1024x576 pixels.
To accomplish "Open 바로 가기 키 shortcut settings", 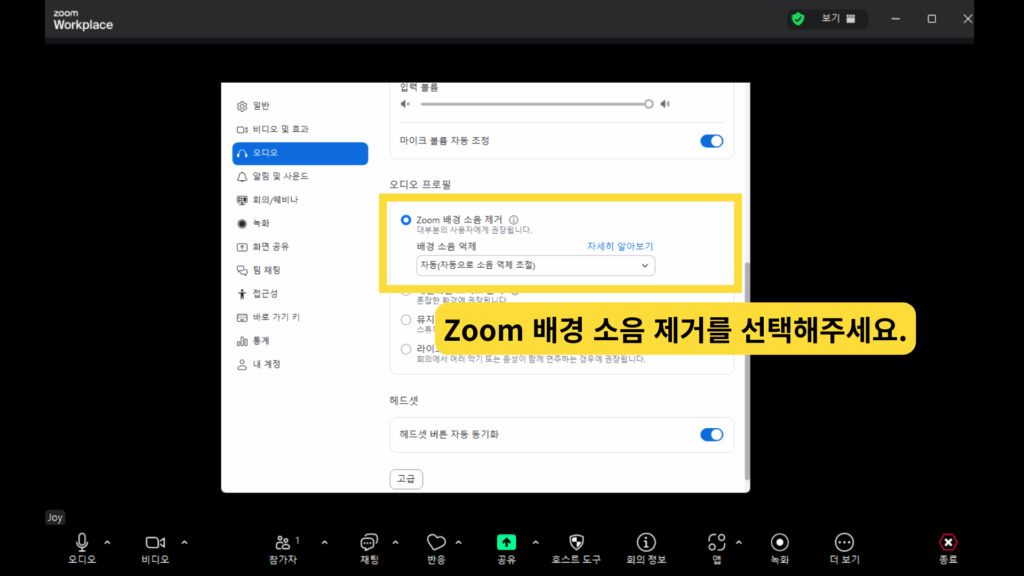I will click(x=300, y=317).
